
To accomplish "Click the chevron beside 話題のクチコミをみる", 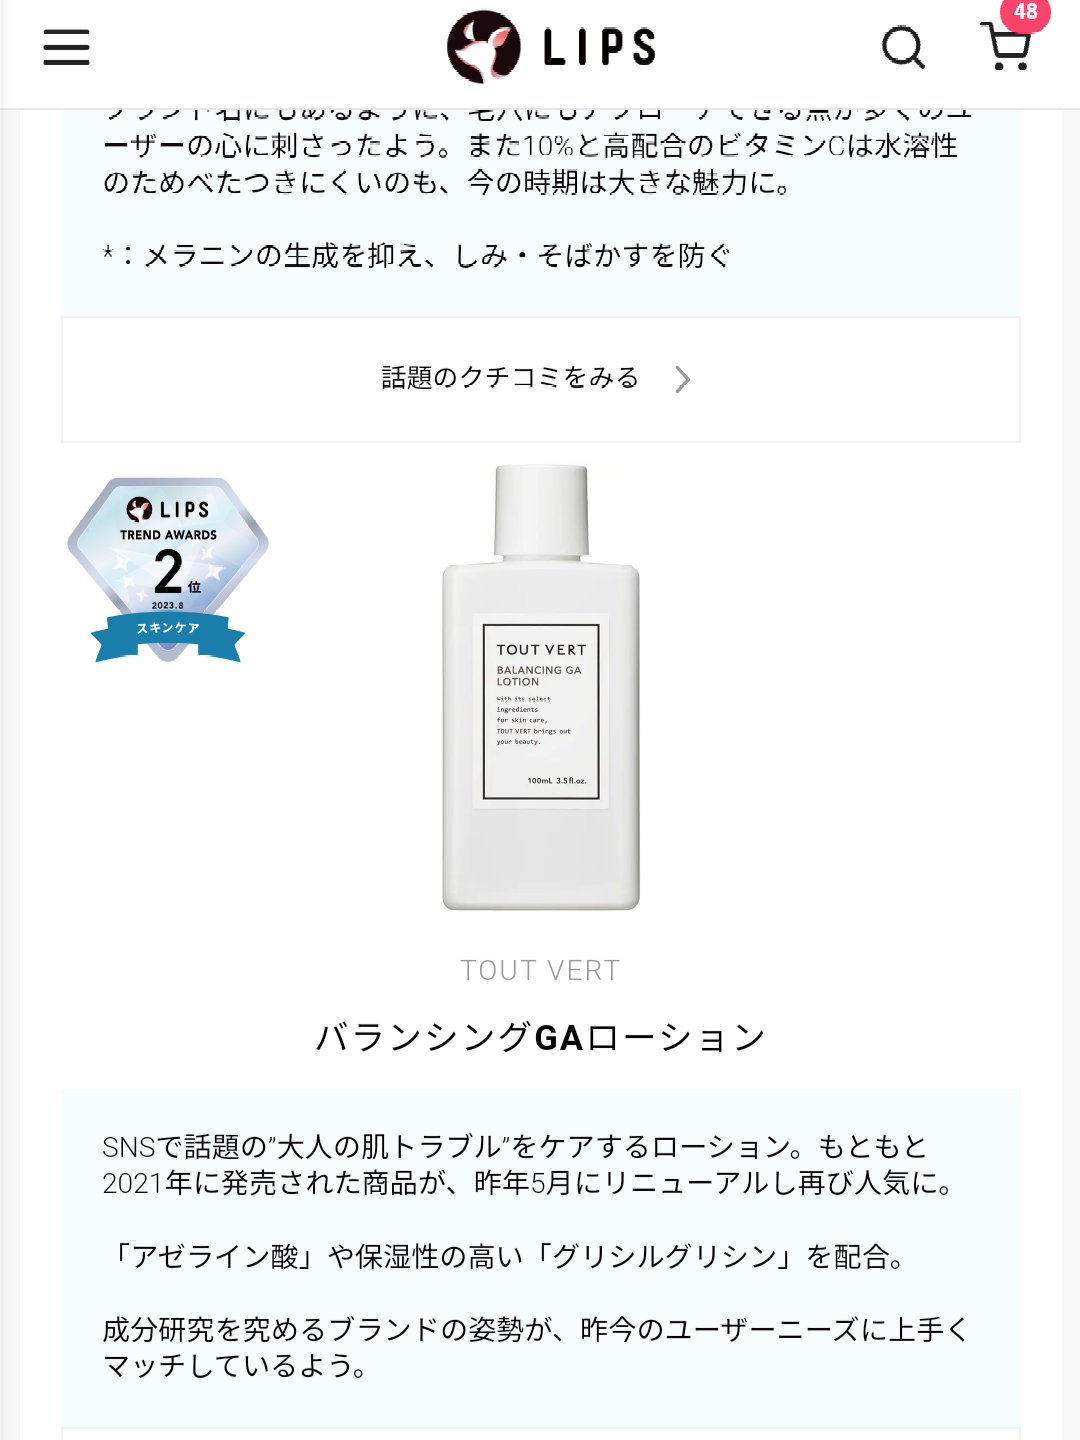I will click(x=682, y=379).
